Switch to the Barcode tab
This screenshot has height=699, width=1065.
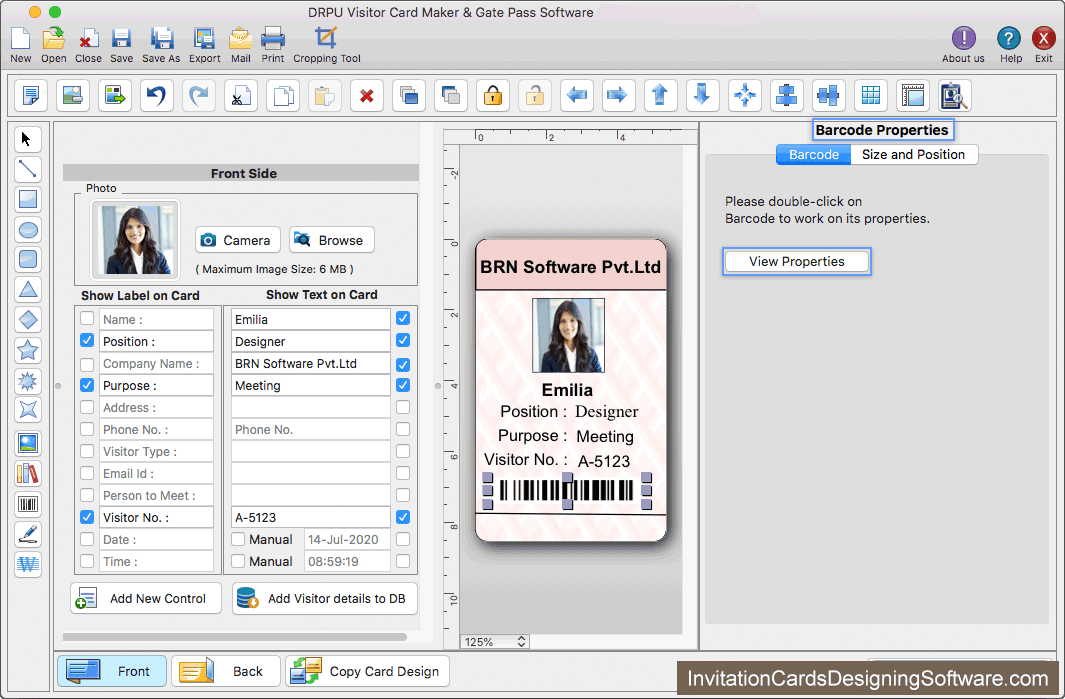pyautogui.click(x=814, y=154)
